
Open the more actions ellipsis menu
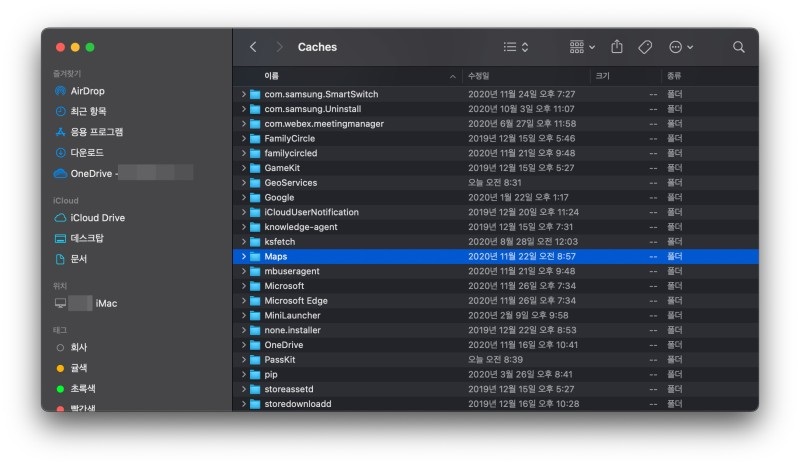(680, 47)
